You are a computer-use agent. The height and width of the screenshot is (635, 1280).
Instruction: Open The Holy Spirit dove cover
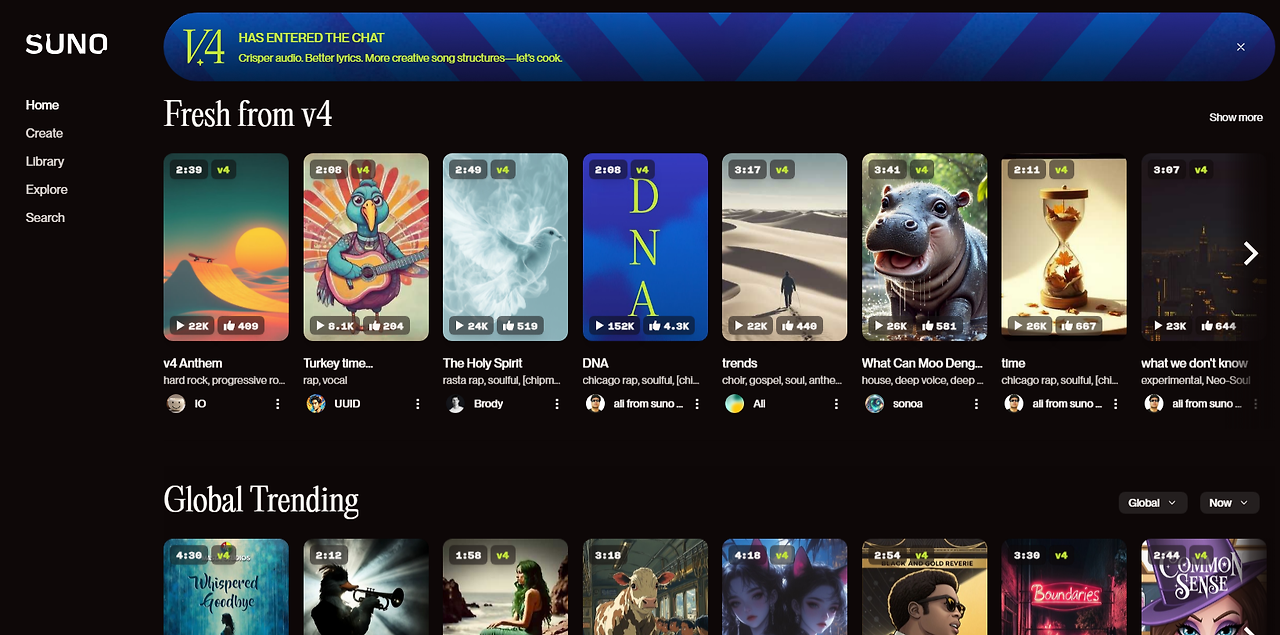click(x=505, y=247)
